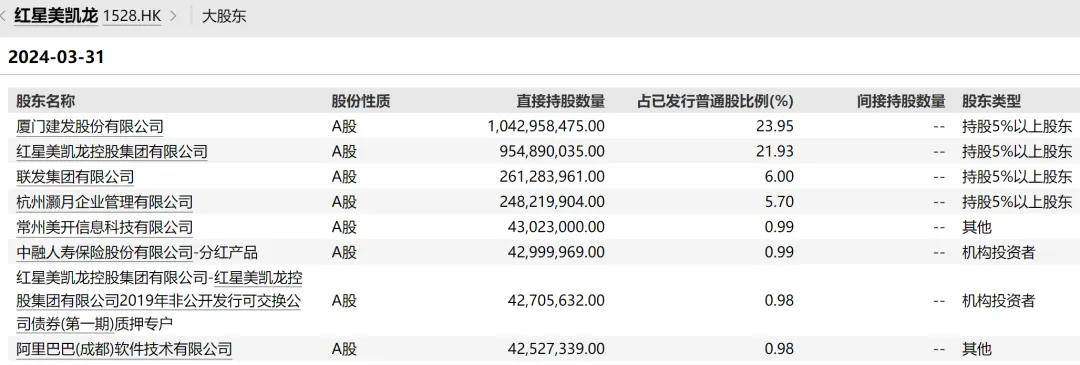Open the 2019年非公开发行可交换公司债券 pledge account link
Image resolution: width=1080 pixels, height=365 pixels.
[159, 301]
